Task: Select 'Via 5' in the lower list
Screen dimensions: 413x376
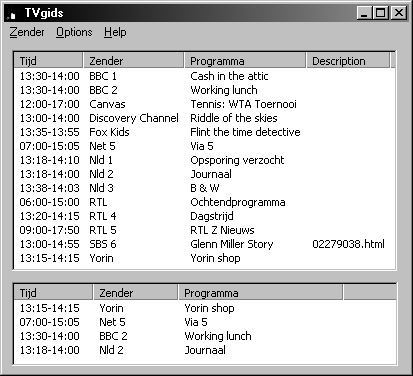Action: coord(196,322)
